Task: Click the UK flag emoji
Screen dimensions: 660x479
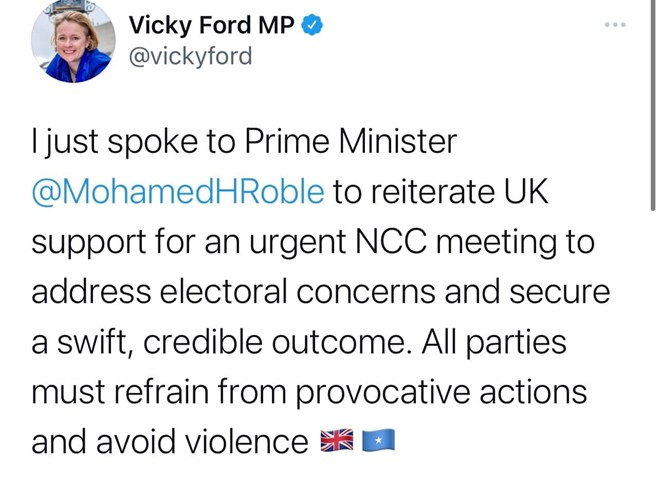Action: pos(336,441)
